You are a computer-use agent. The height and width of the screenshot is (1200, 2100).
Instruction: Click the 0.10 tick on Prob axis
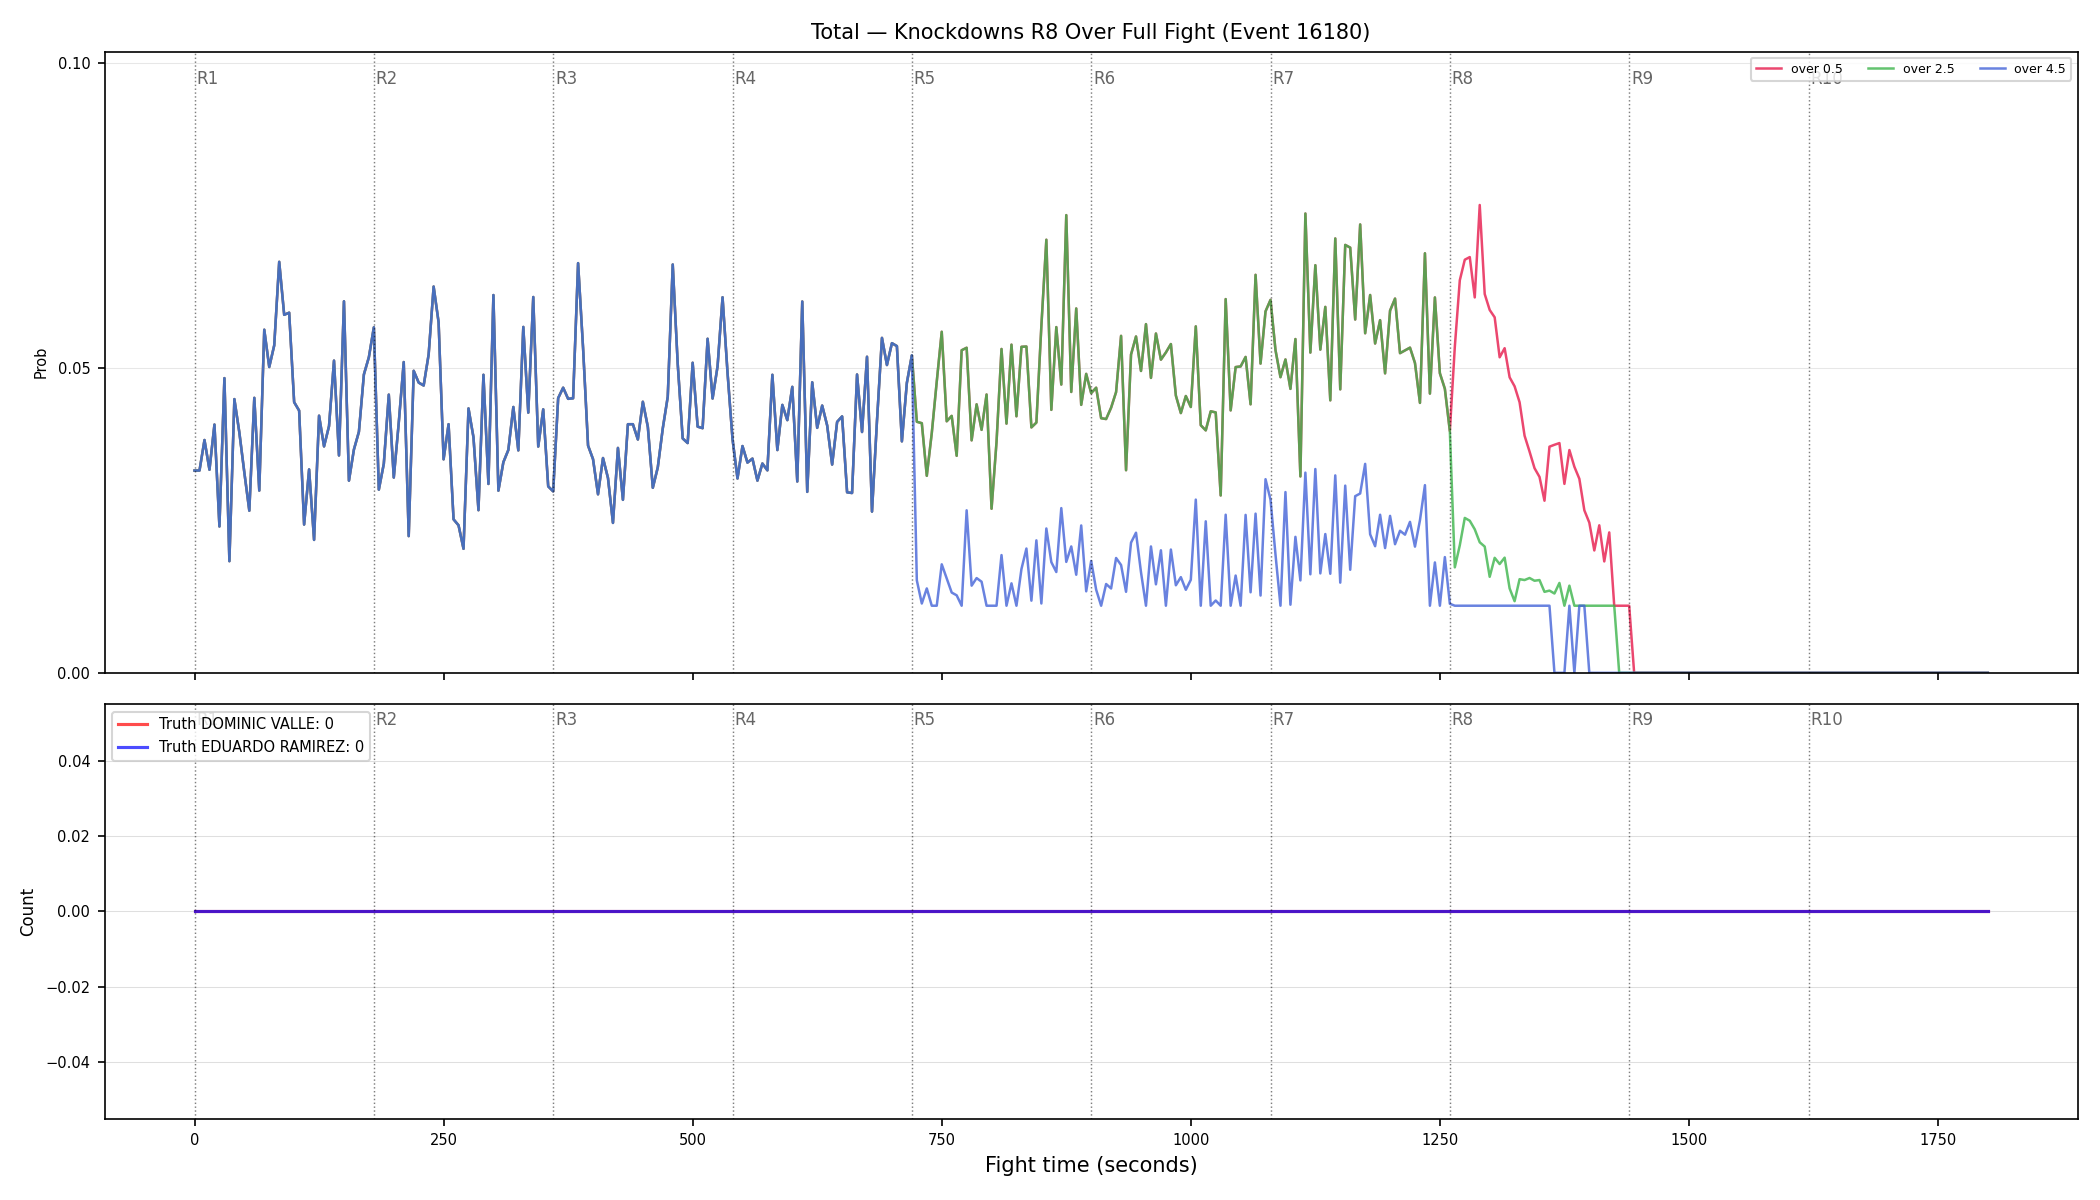pos(74,63)
